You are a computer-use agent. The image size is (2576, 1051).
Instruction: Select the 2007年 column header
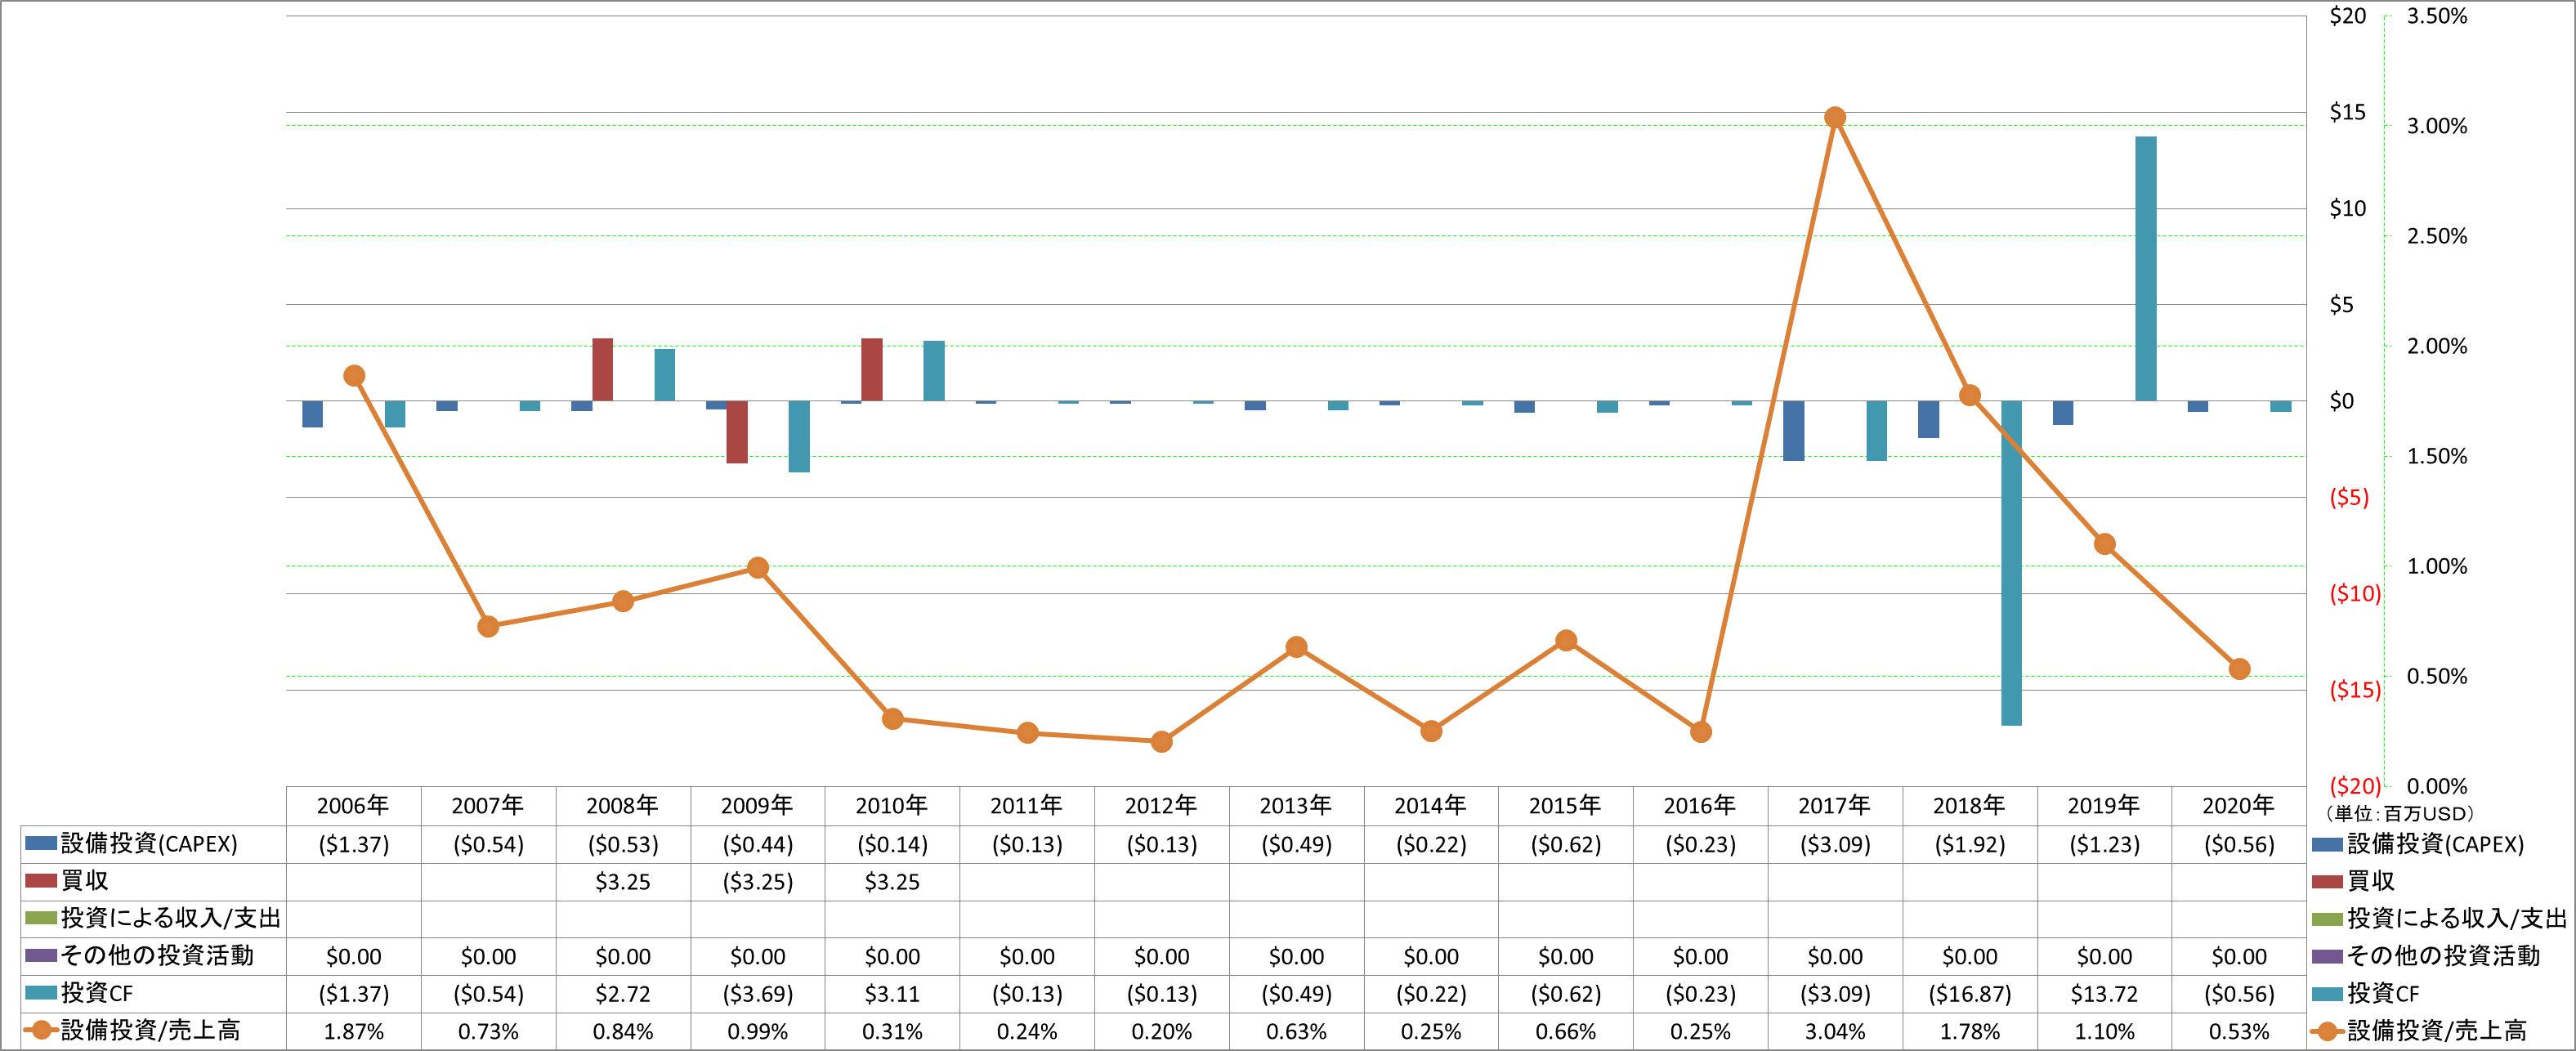tap(488, 805)
